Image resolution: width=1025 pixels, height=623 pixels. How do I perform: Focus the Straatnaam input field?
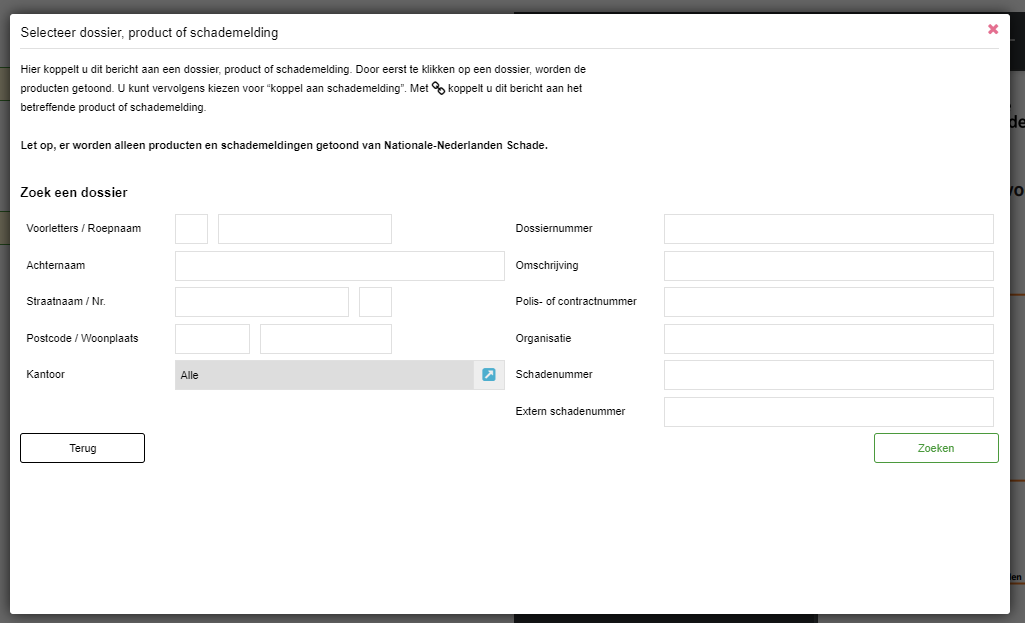(262, 302)
